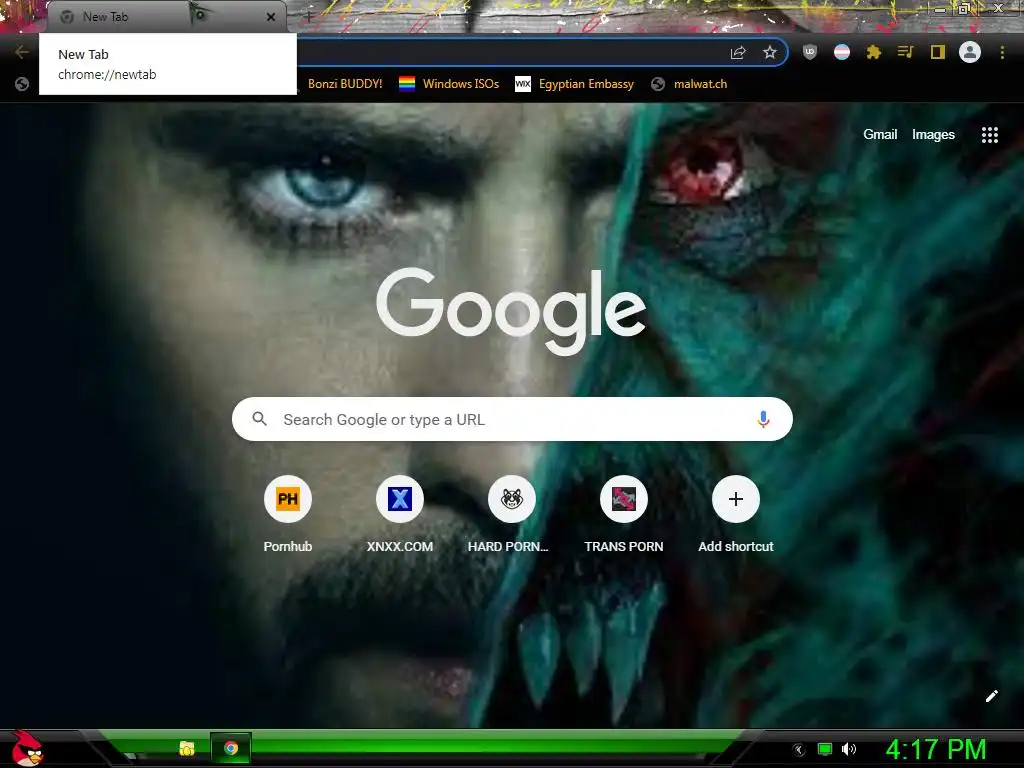Click the address bar field
Viewport: 1024px width, 768px height.
coord(509,53)
